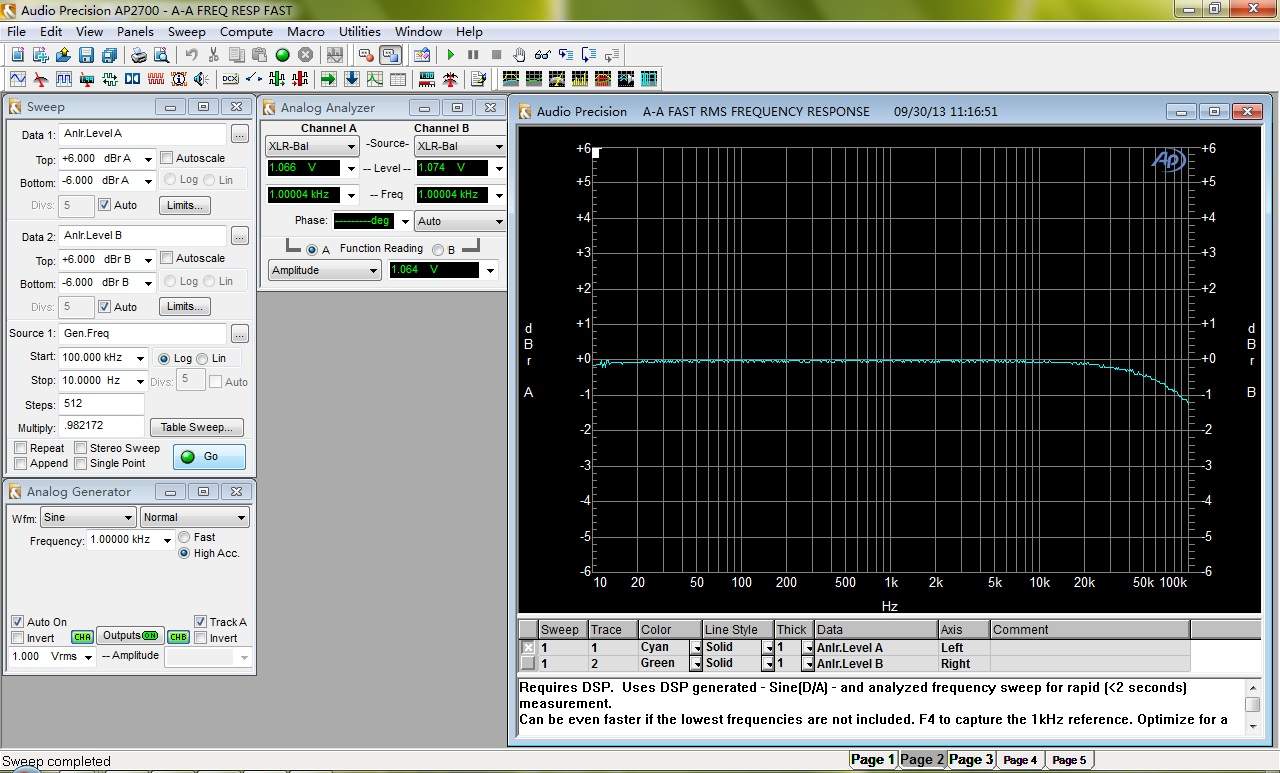This screenshot has height=773, width=1280.
Task: Open the Utilities menu
Action: point(360,32)
